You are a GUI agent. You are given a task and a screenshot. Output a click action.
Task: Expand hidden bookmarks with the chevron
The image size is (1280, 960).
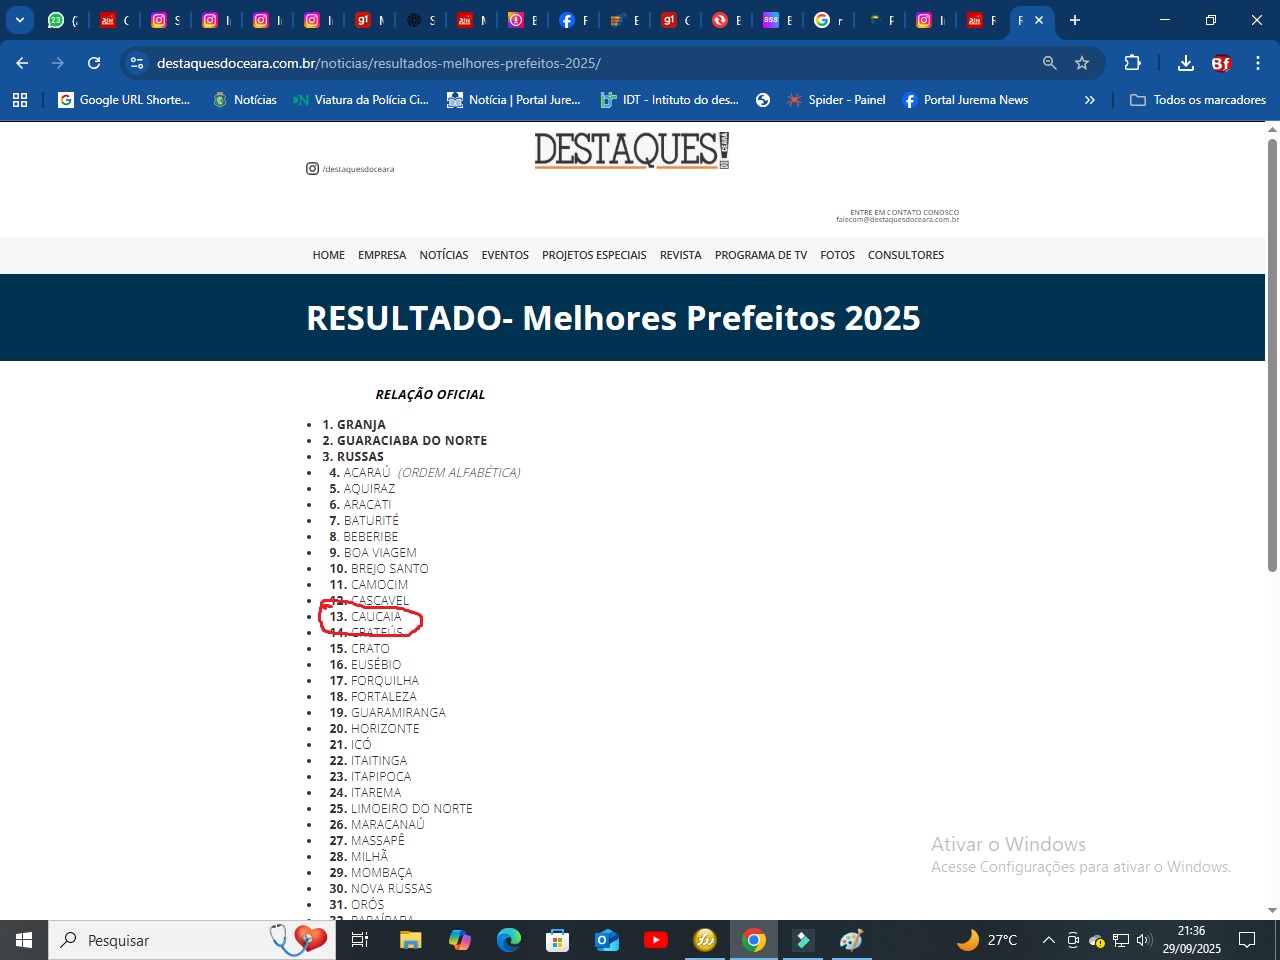(1089, 100)
